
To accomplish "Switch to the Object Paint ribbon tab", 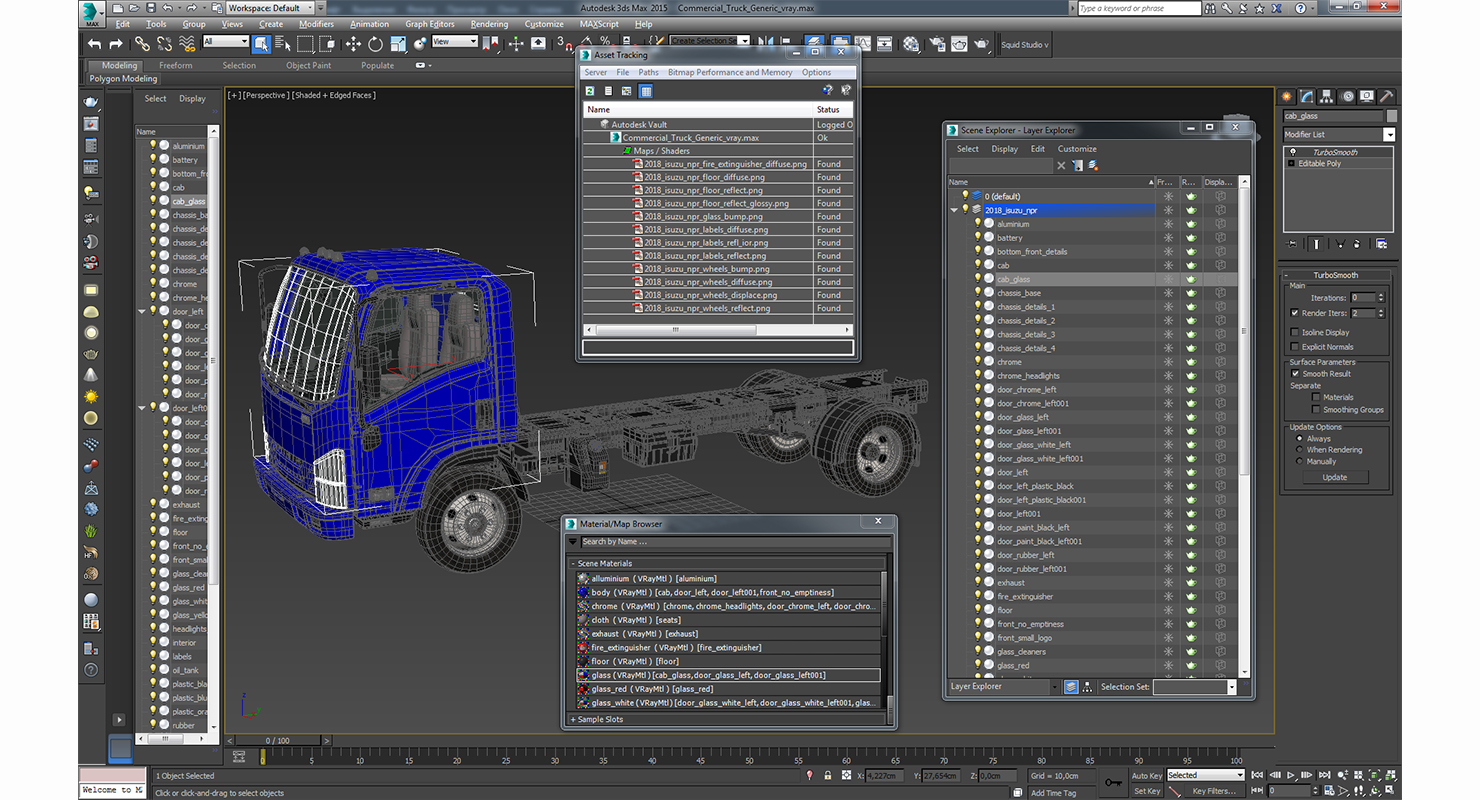I will click(x=308, y=66).
